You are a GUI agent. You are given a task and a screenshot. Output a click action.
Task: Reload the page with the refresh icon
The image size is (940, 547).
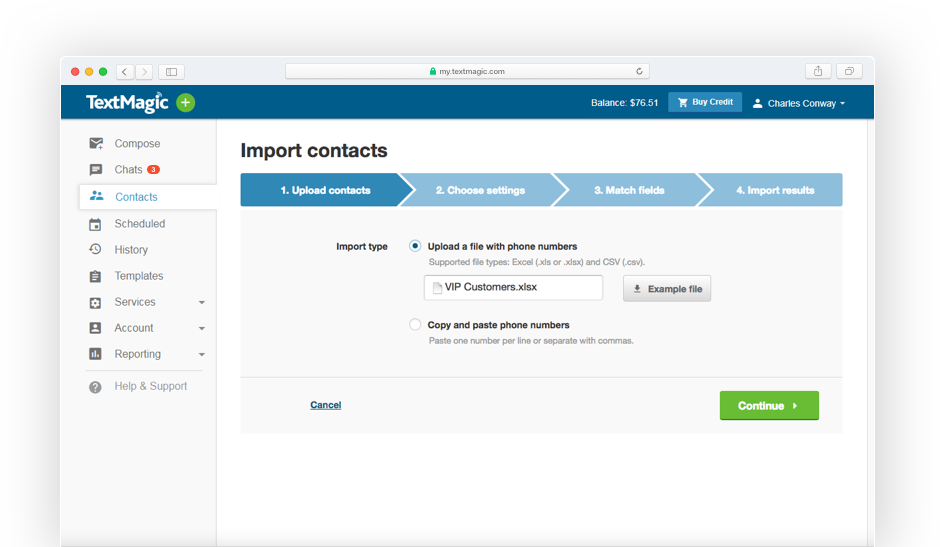click(639, 71)
